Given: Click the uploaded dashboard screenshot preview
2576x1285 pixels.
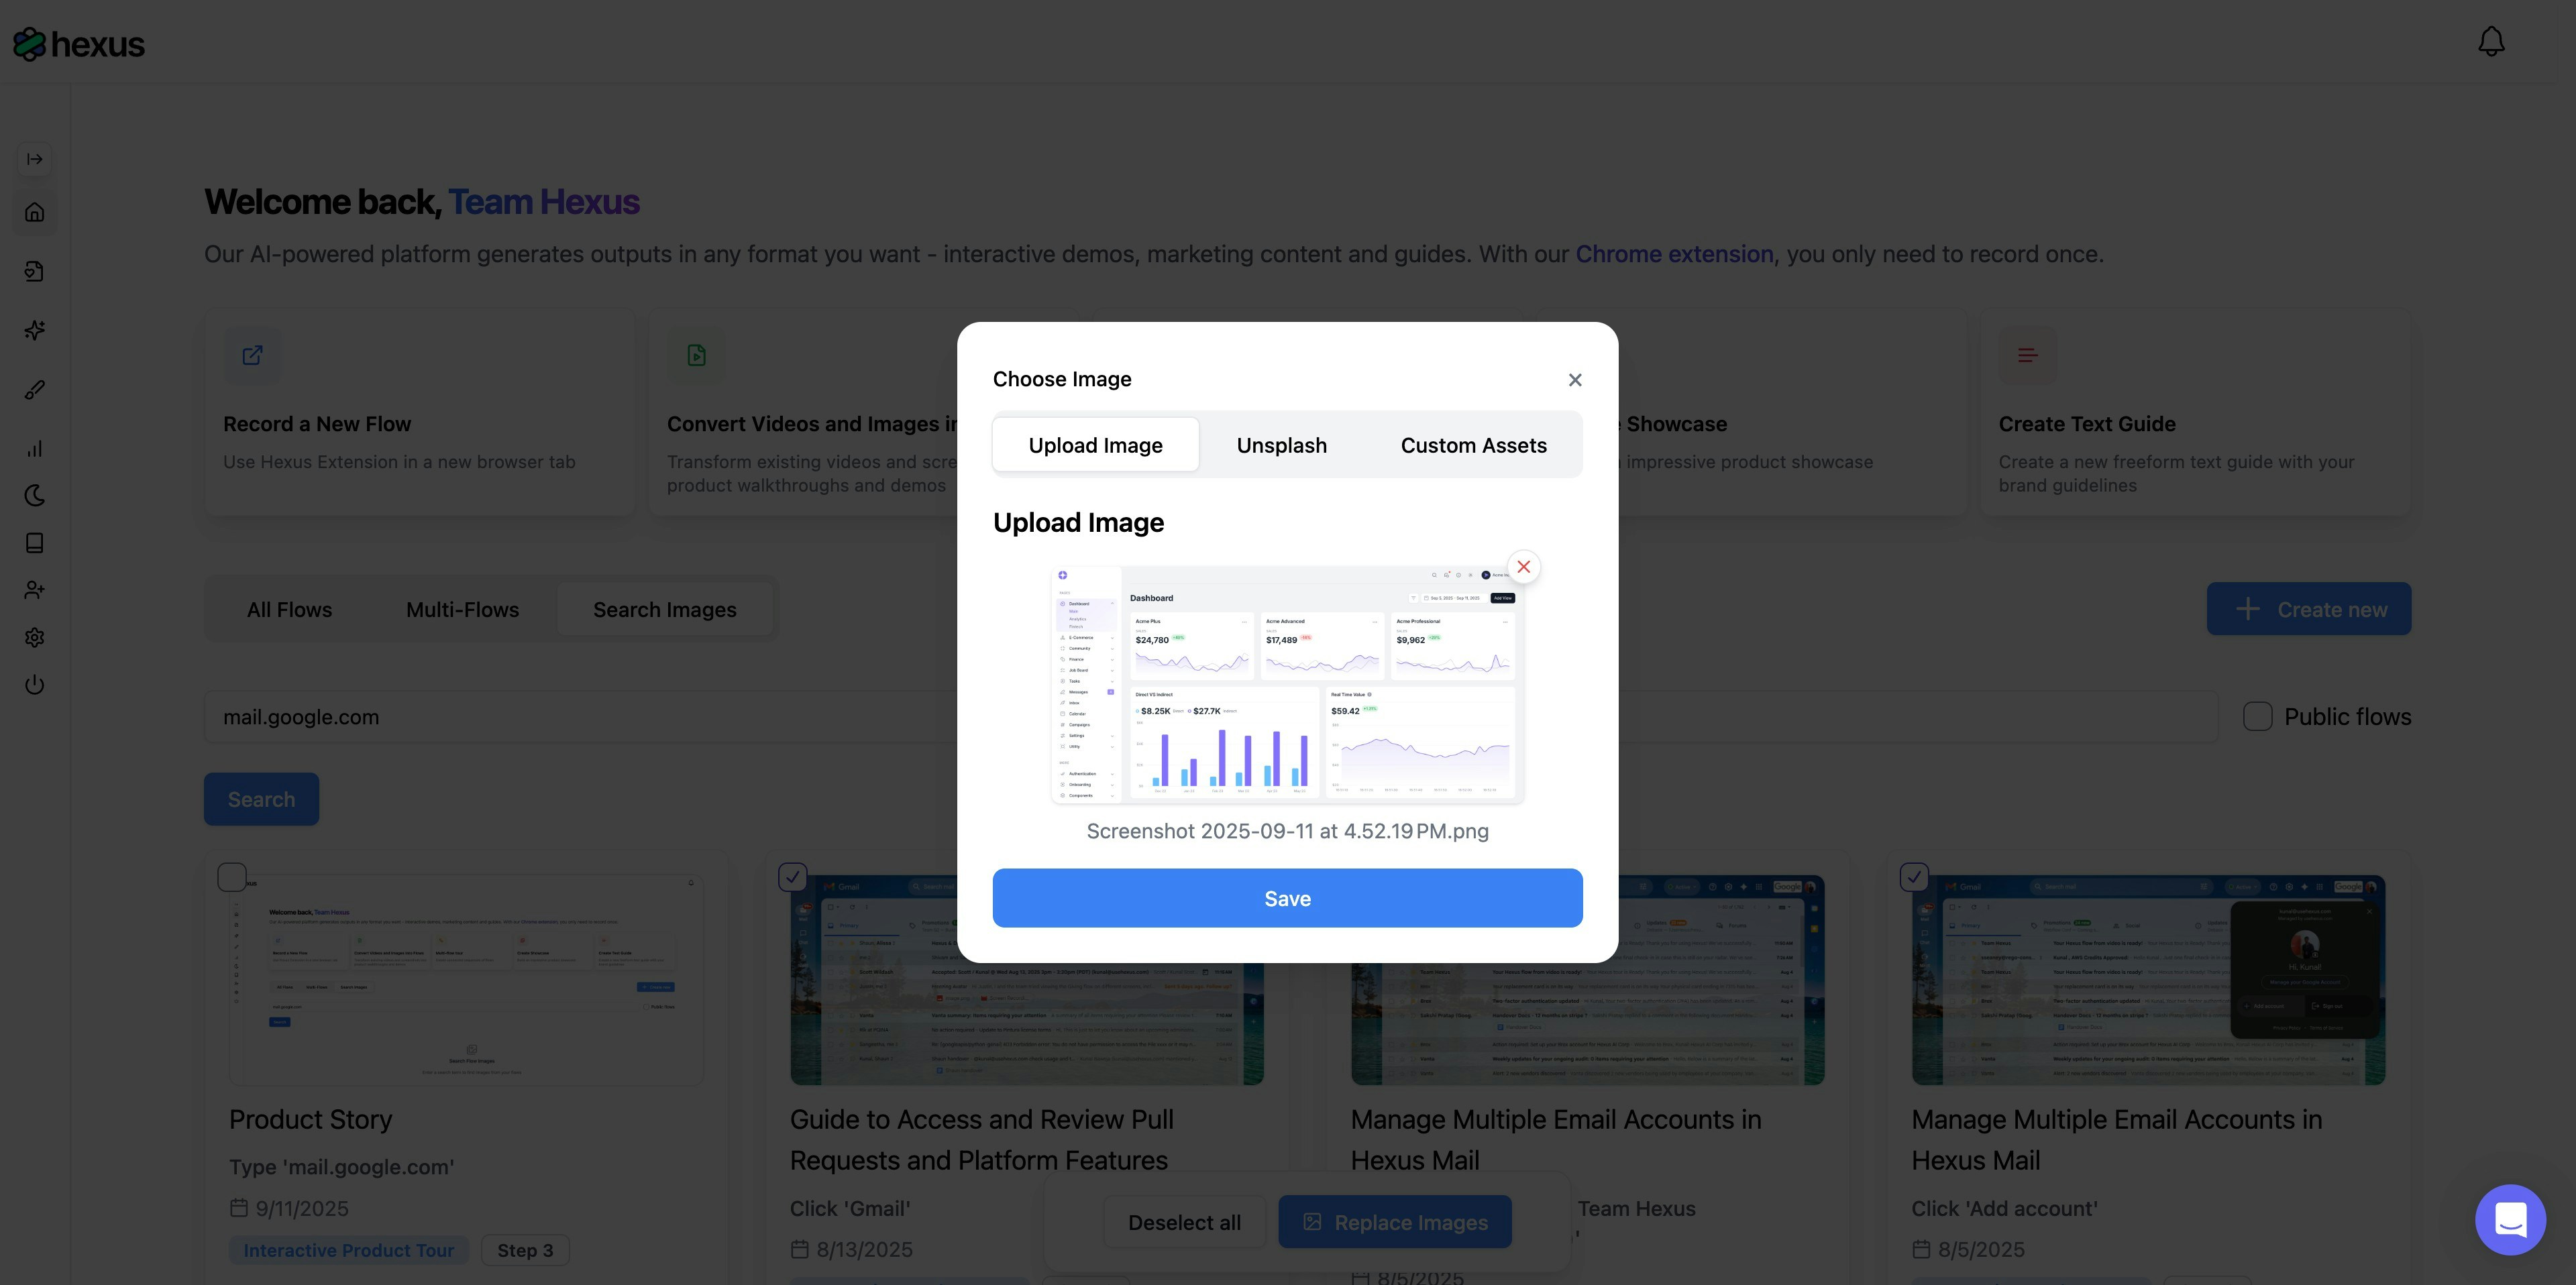Looking at the screenshot, I should (1287, 685).
